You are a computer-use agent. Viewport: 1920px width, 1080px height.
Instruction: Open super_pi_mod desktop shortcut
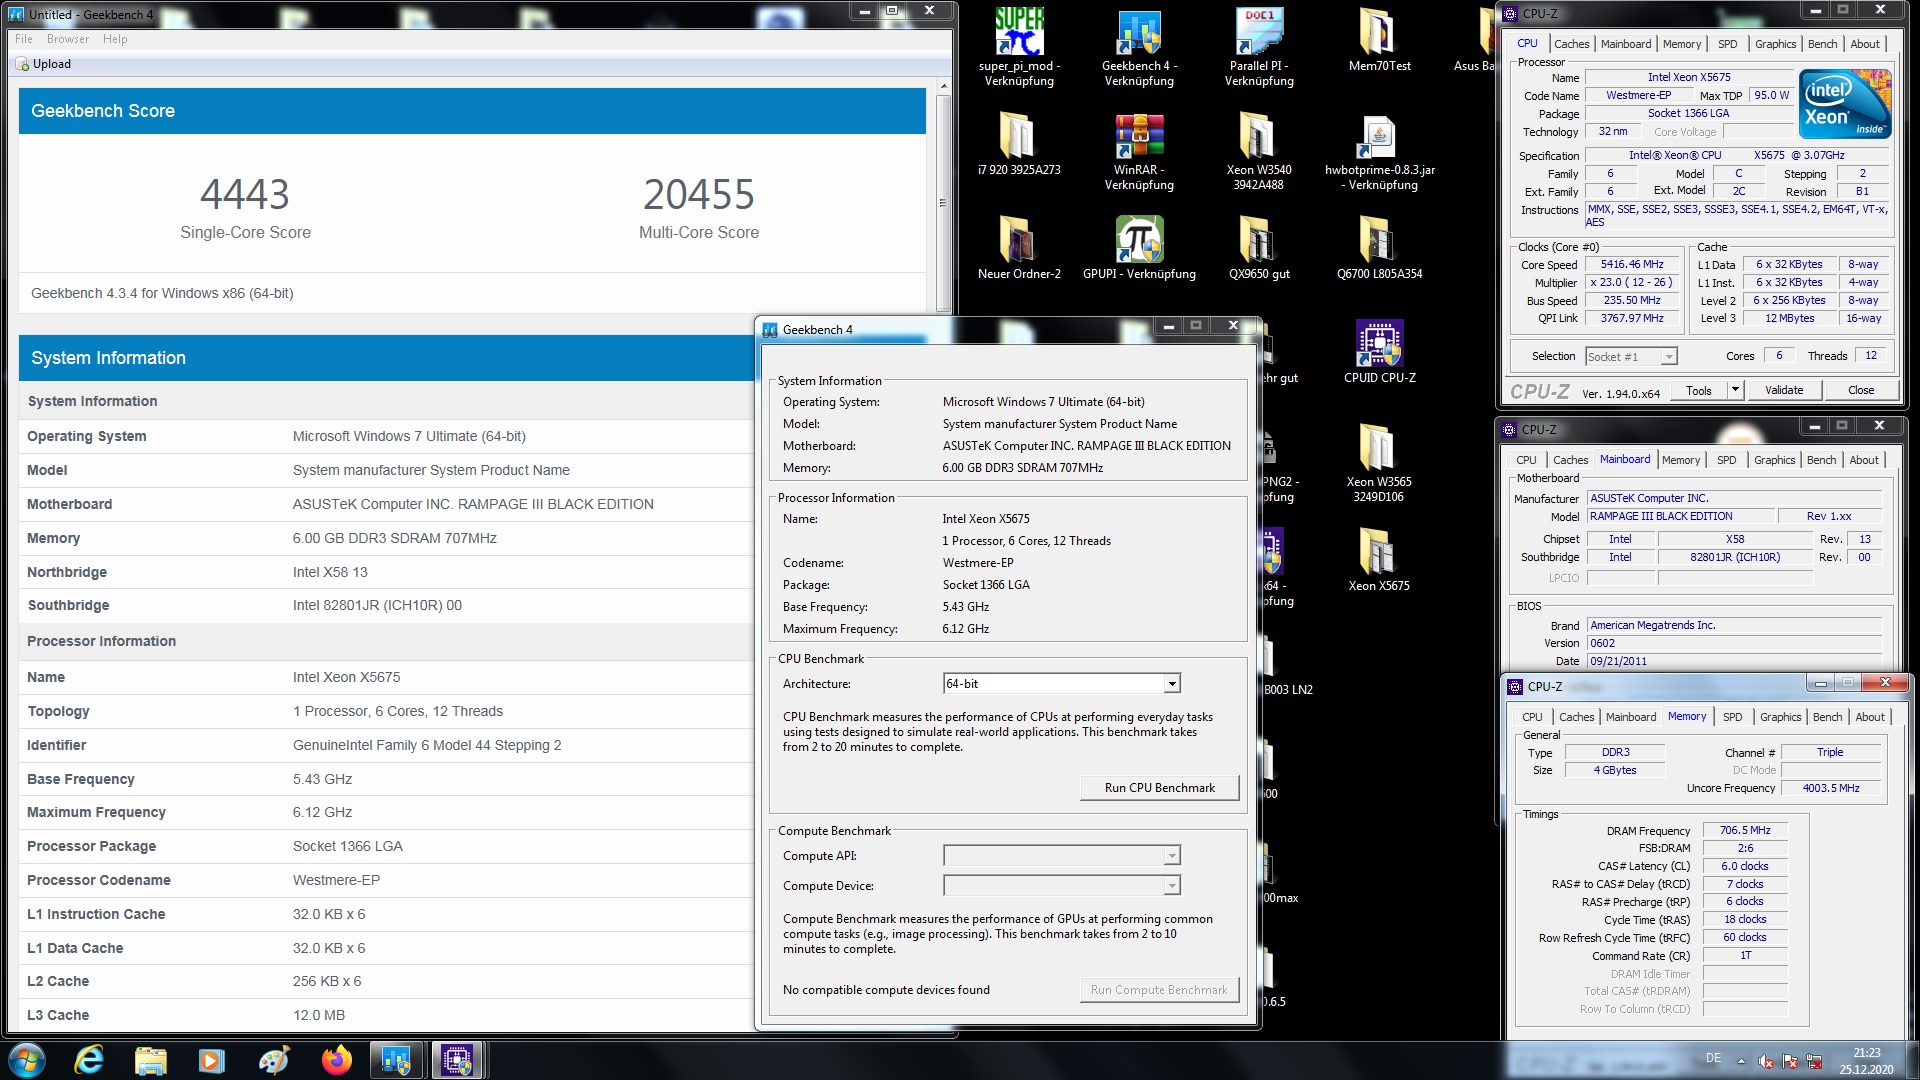(1019, 46)
